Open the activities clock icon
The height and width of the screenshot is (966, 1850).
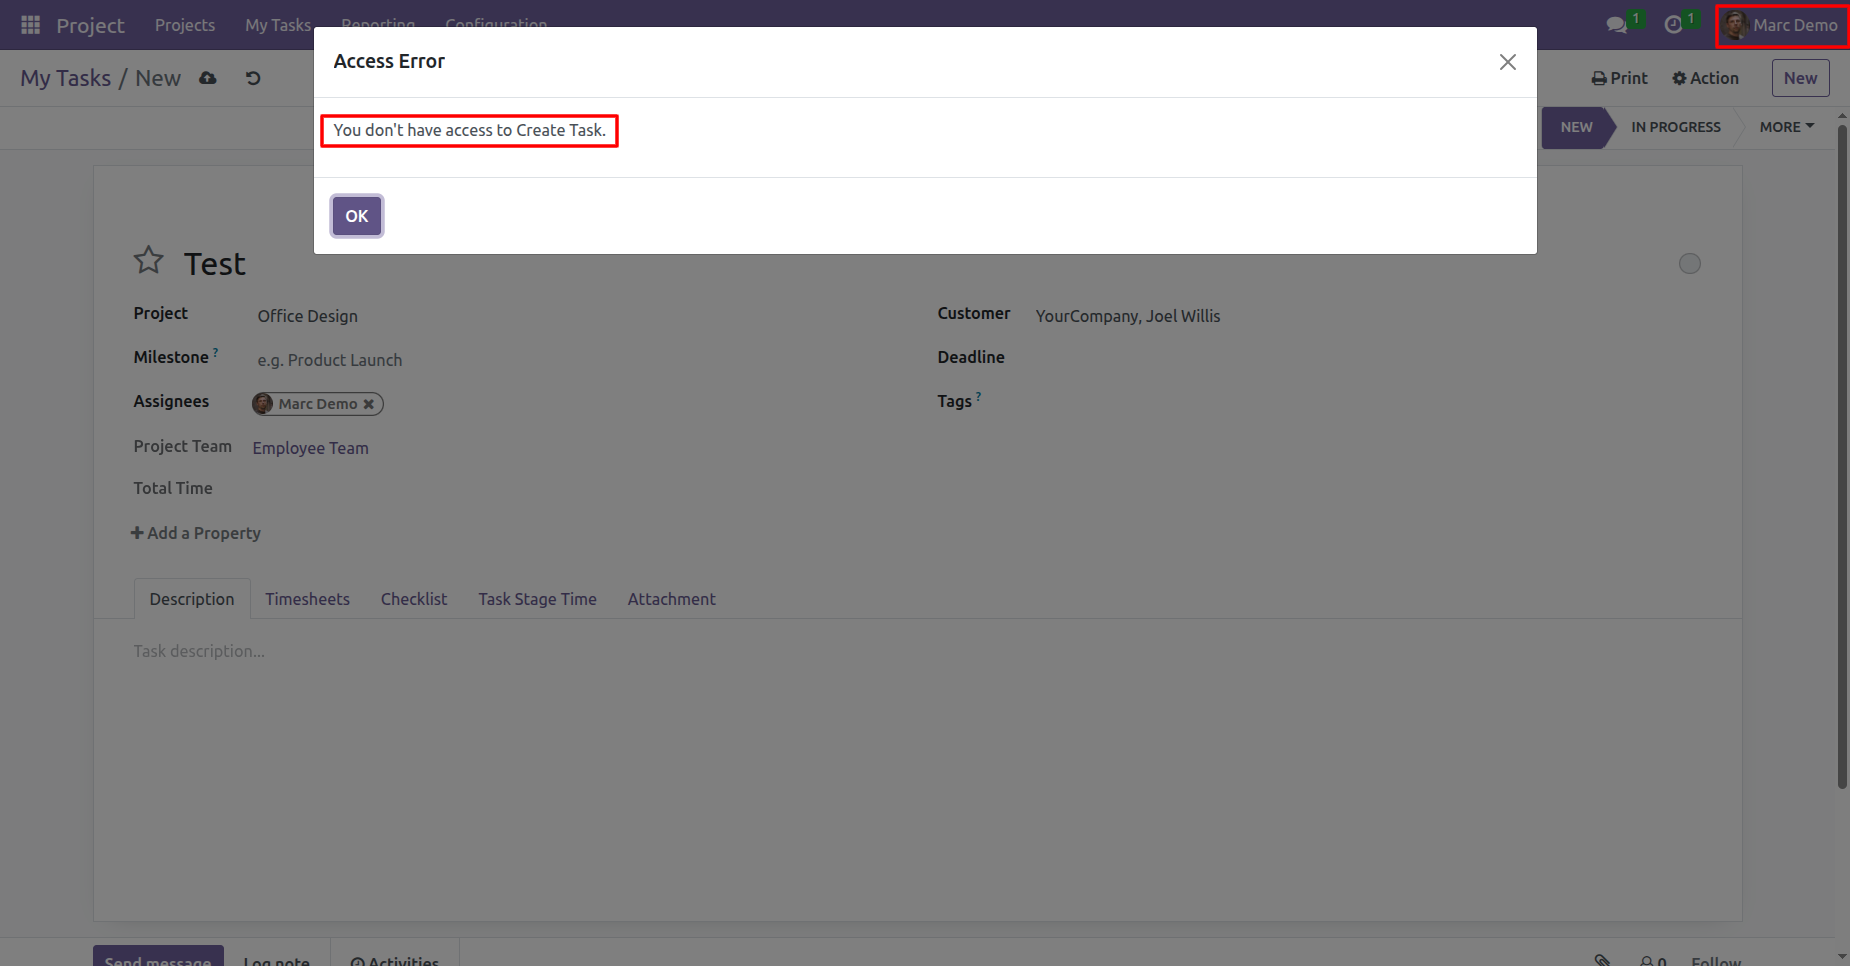(1673, 25)
